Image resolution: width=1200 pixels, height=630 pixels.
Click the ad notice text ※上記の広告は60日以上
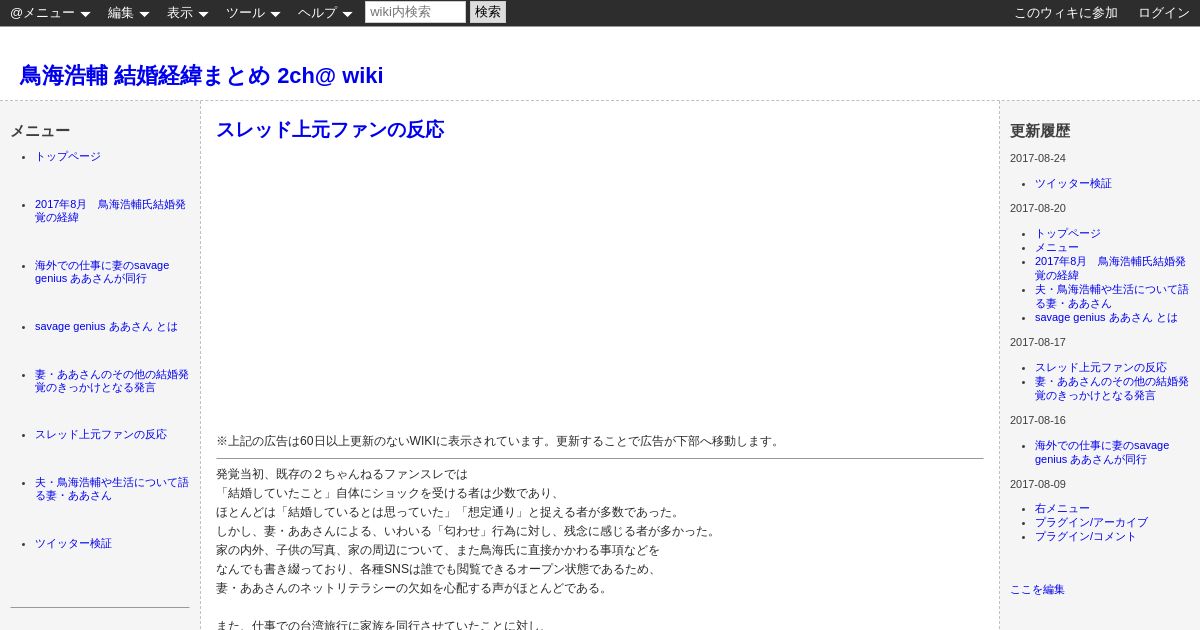499,441
